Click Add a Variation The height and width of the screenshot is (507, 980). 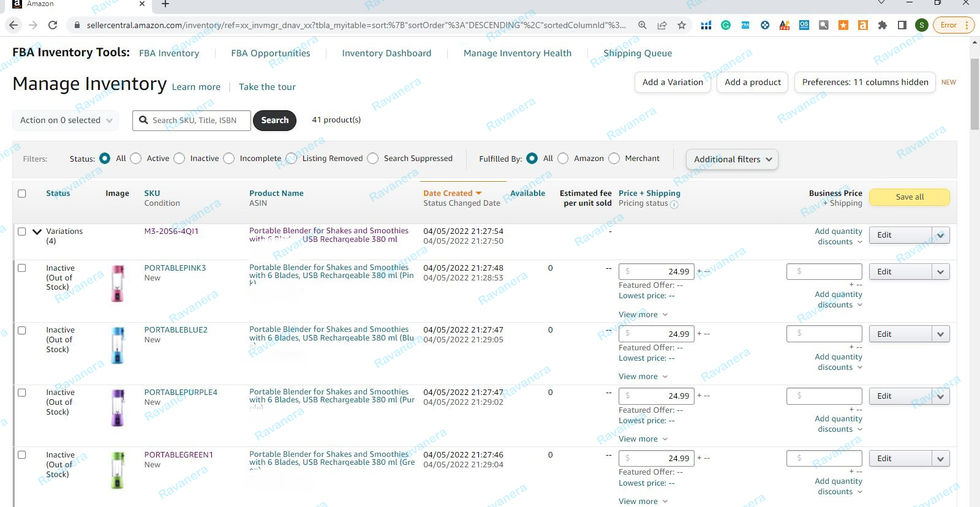coord(672,83)
